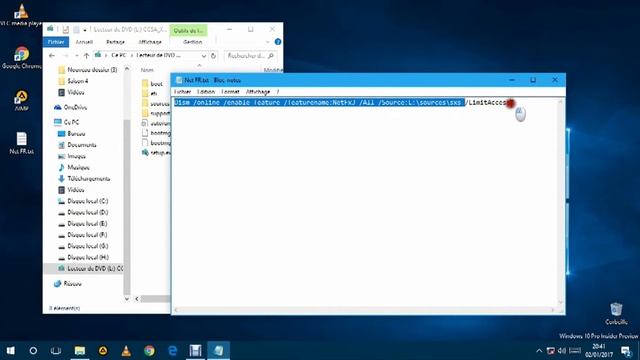Launch AIMP from the taskbar

(x=103, y=350)
